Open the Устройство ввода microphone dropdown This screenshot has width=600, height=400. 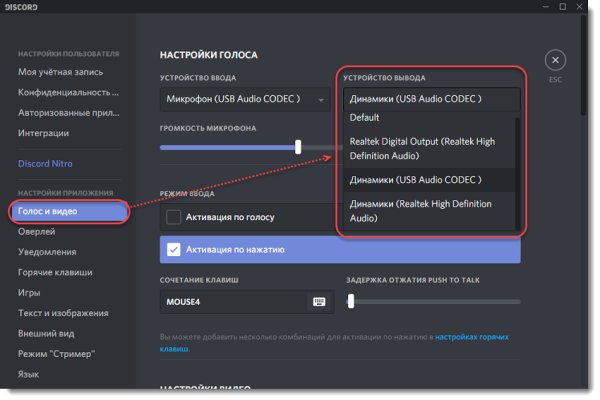(245, 99)
